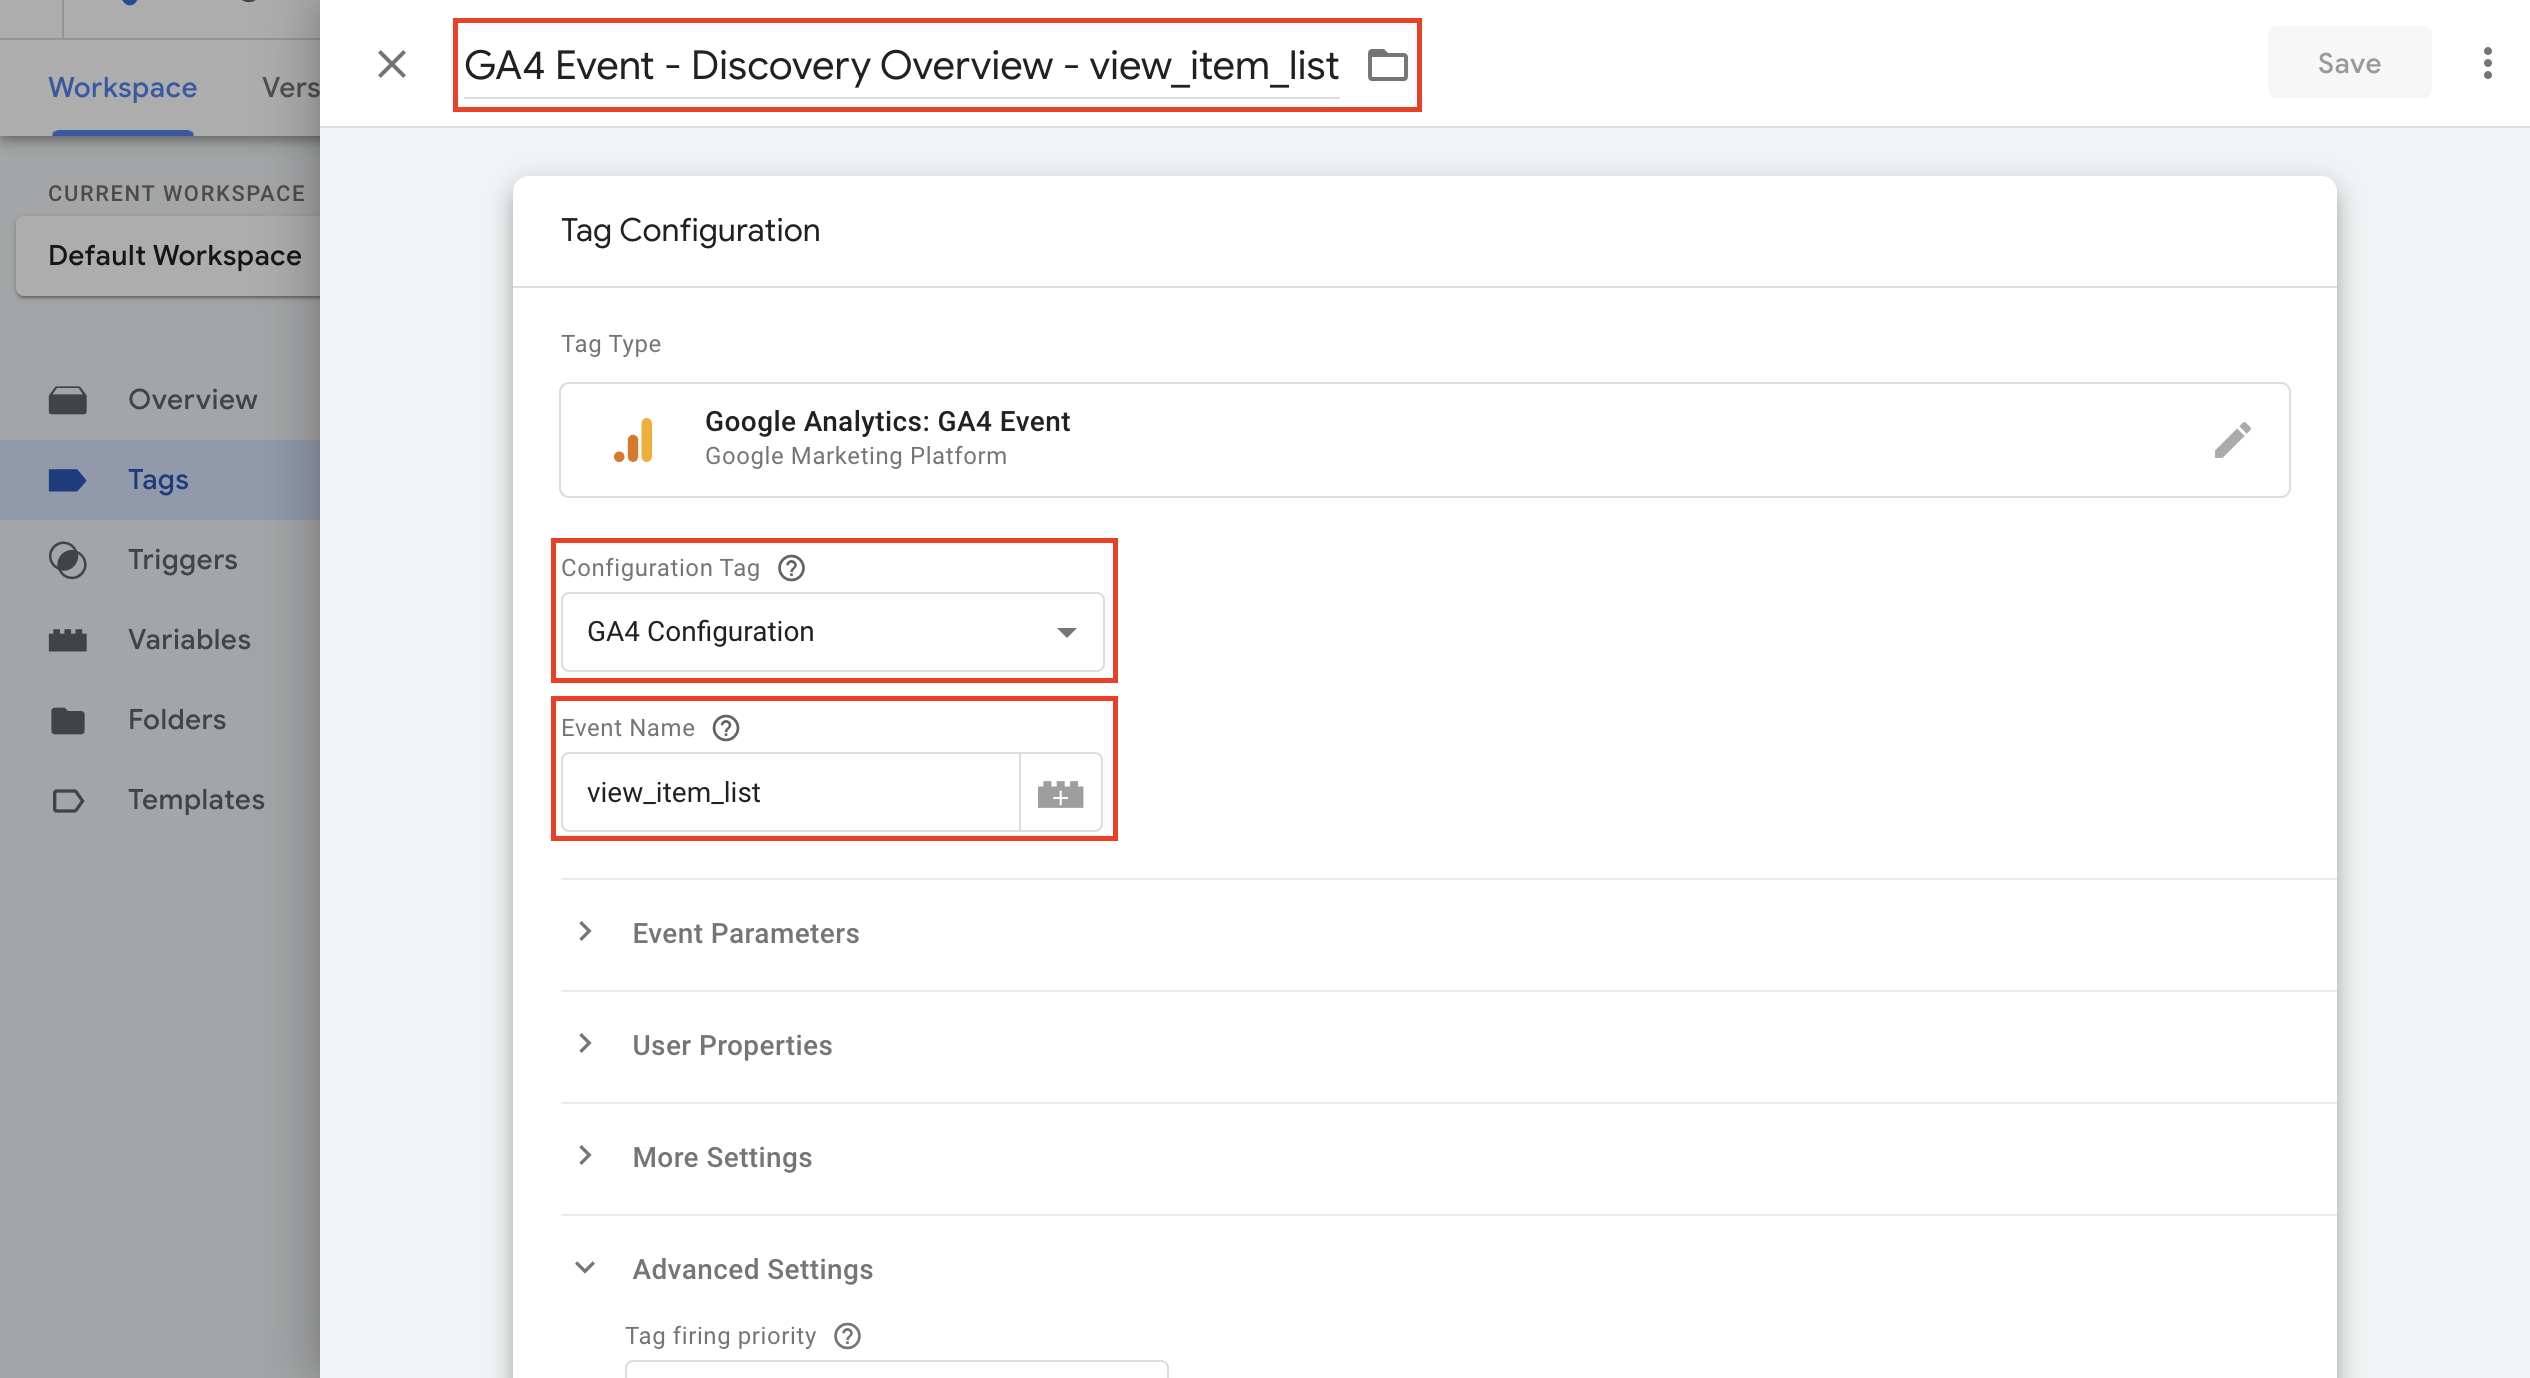
Task: Go to Triggers in the sidebar
Action: (160, 560)
